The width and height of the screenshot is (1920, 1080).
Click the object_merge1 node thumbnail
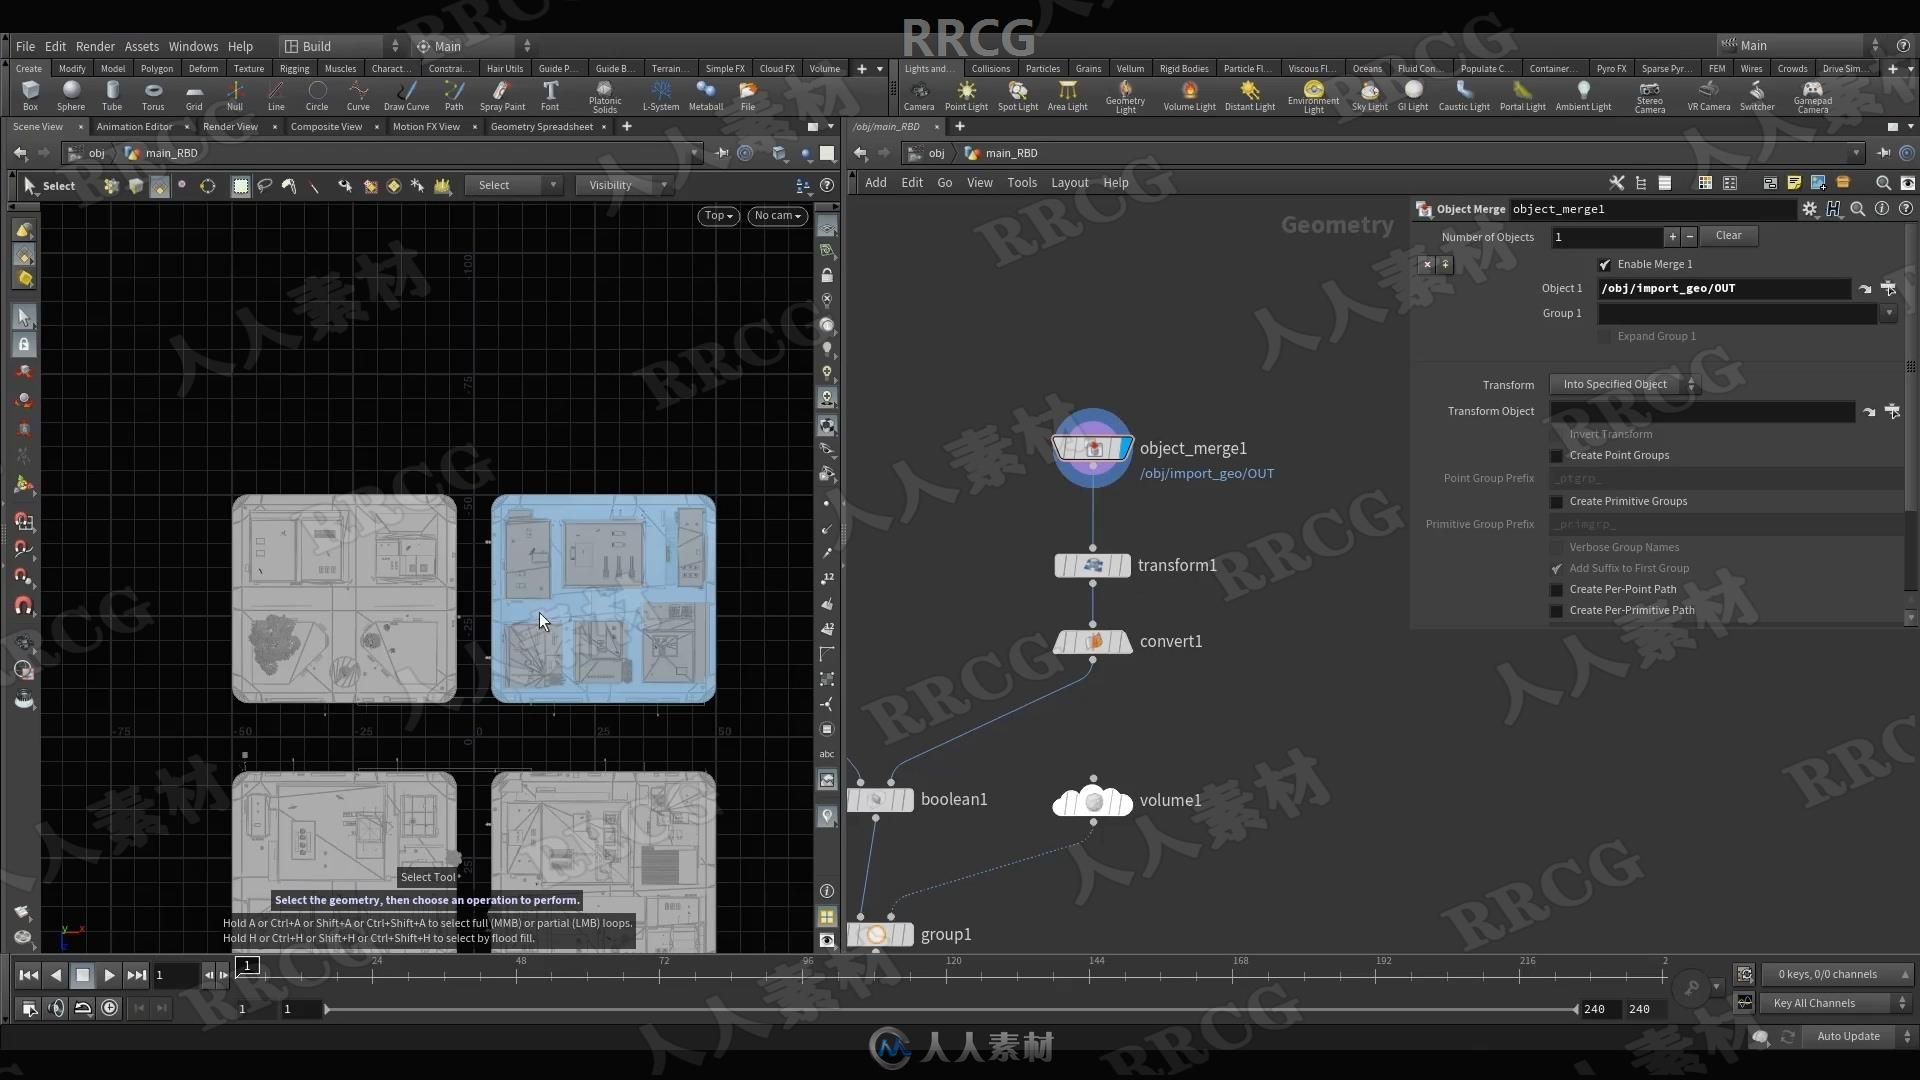click(x=1093, y=447)
